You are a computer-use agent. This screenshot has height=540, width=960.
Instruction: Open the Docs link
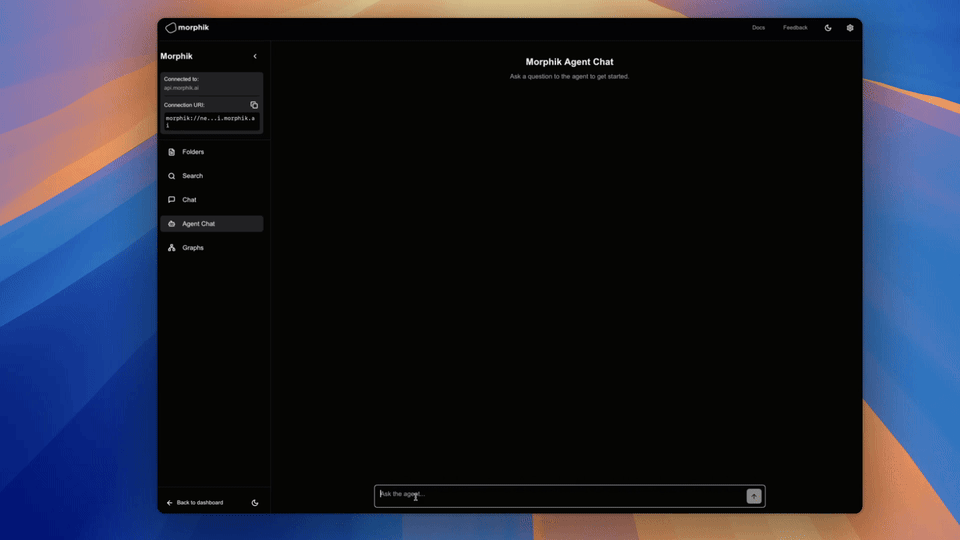758,28
